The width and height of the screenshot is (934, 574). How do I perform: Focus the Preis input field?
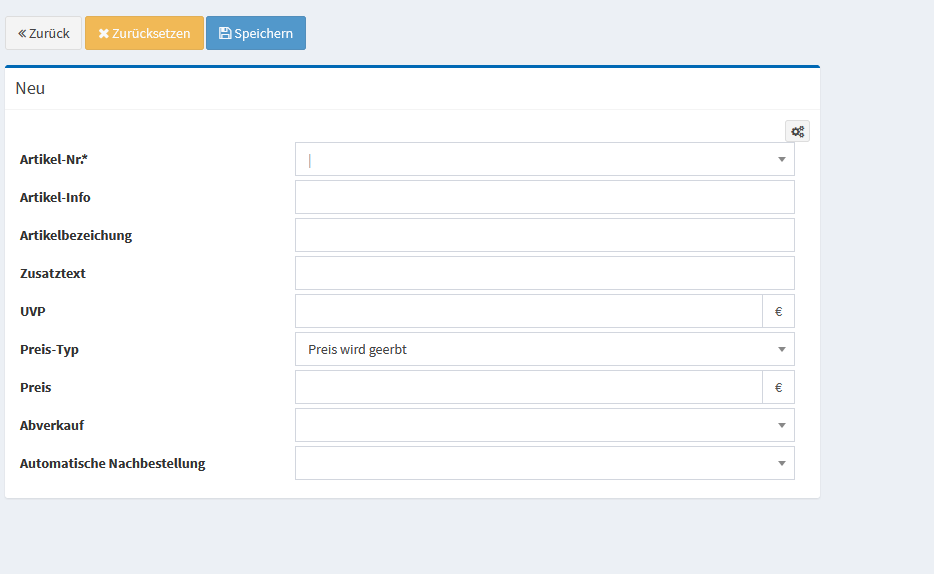click(x=528, y=387)
